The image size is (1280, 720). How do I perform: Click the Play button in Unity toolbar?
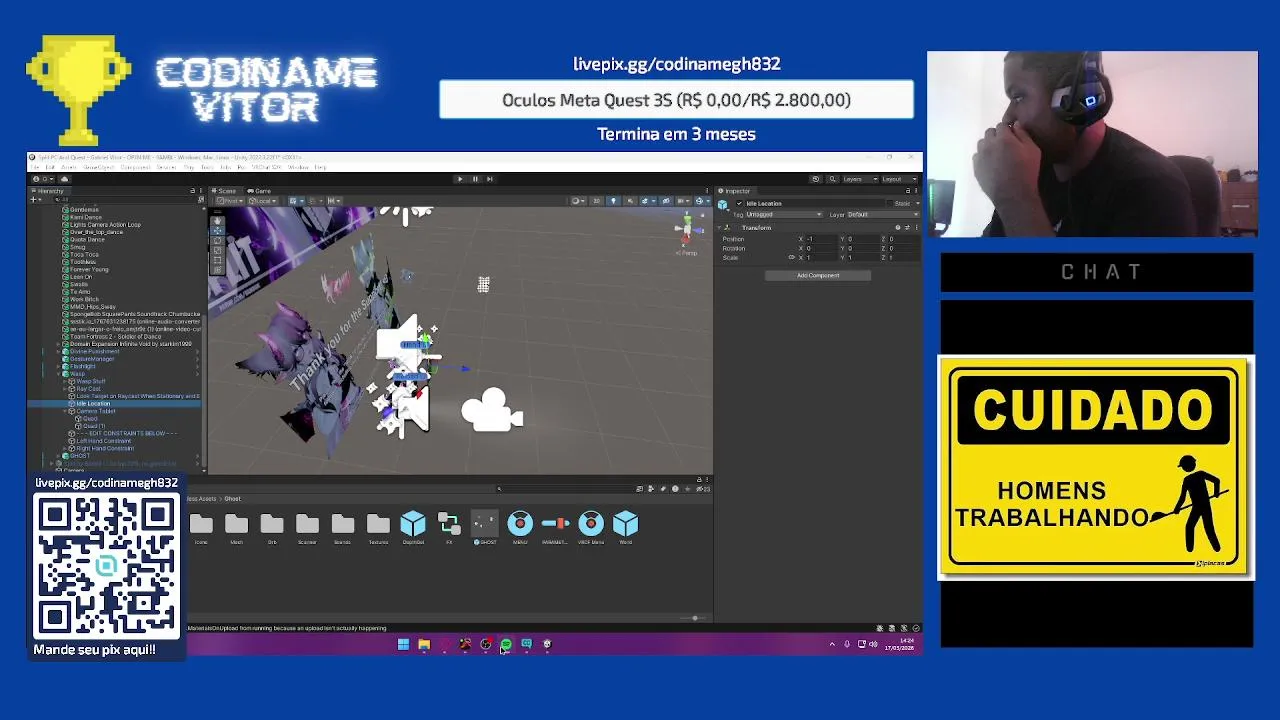(x=460, y=179)
